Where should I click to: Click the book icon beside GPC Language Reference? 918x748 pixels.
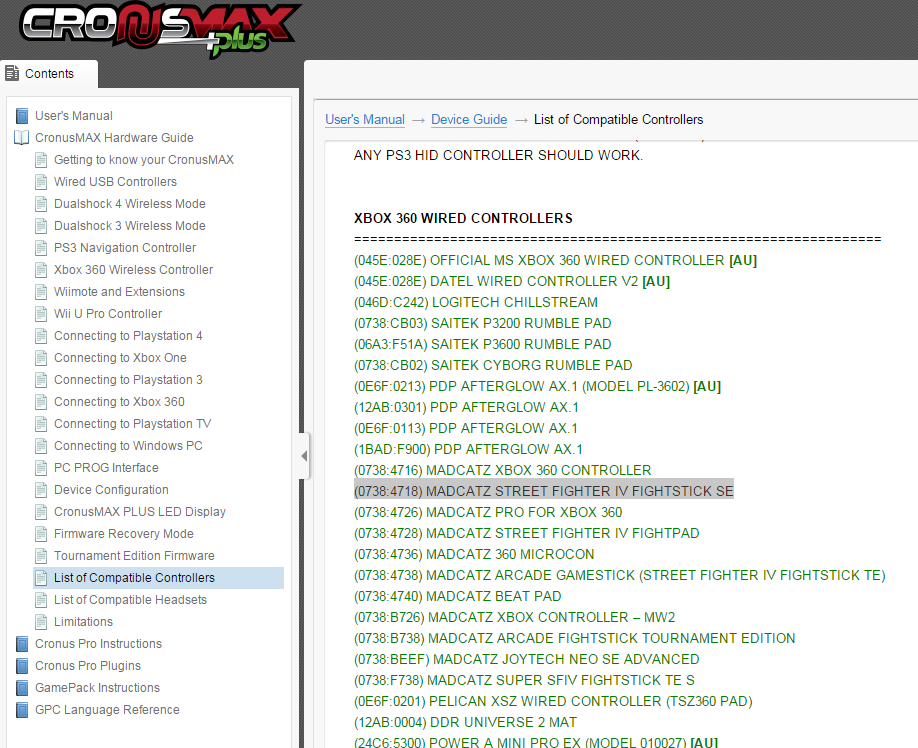point(22,710)
